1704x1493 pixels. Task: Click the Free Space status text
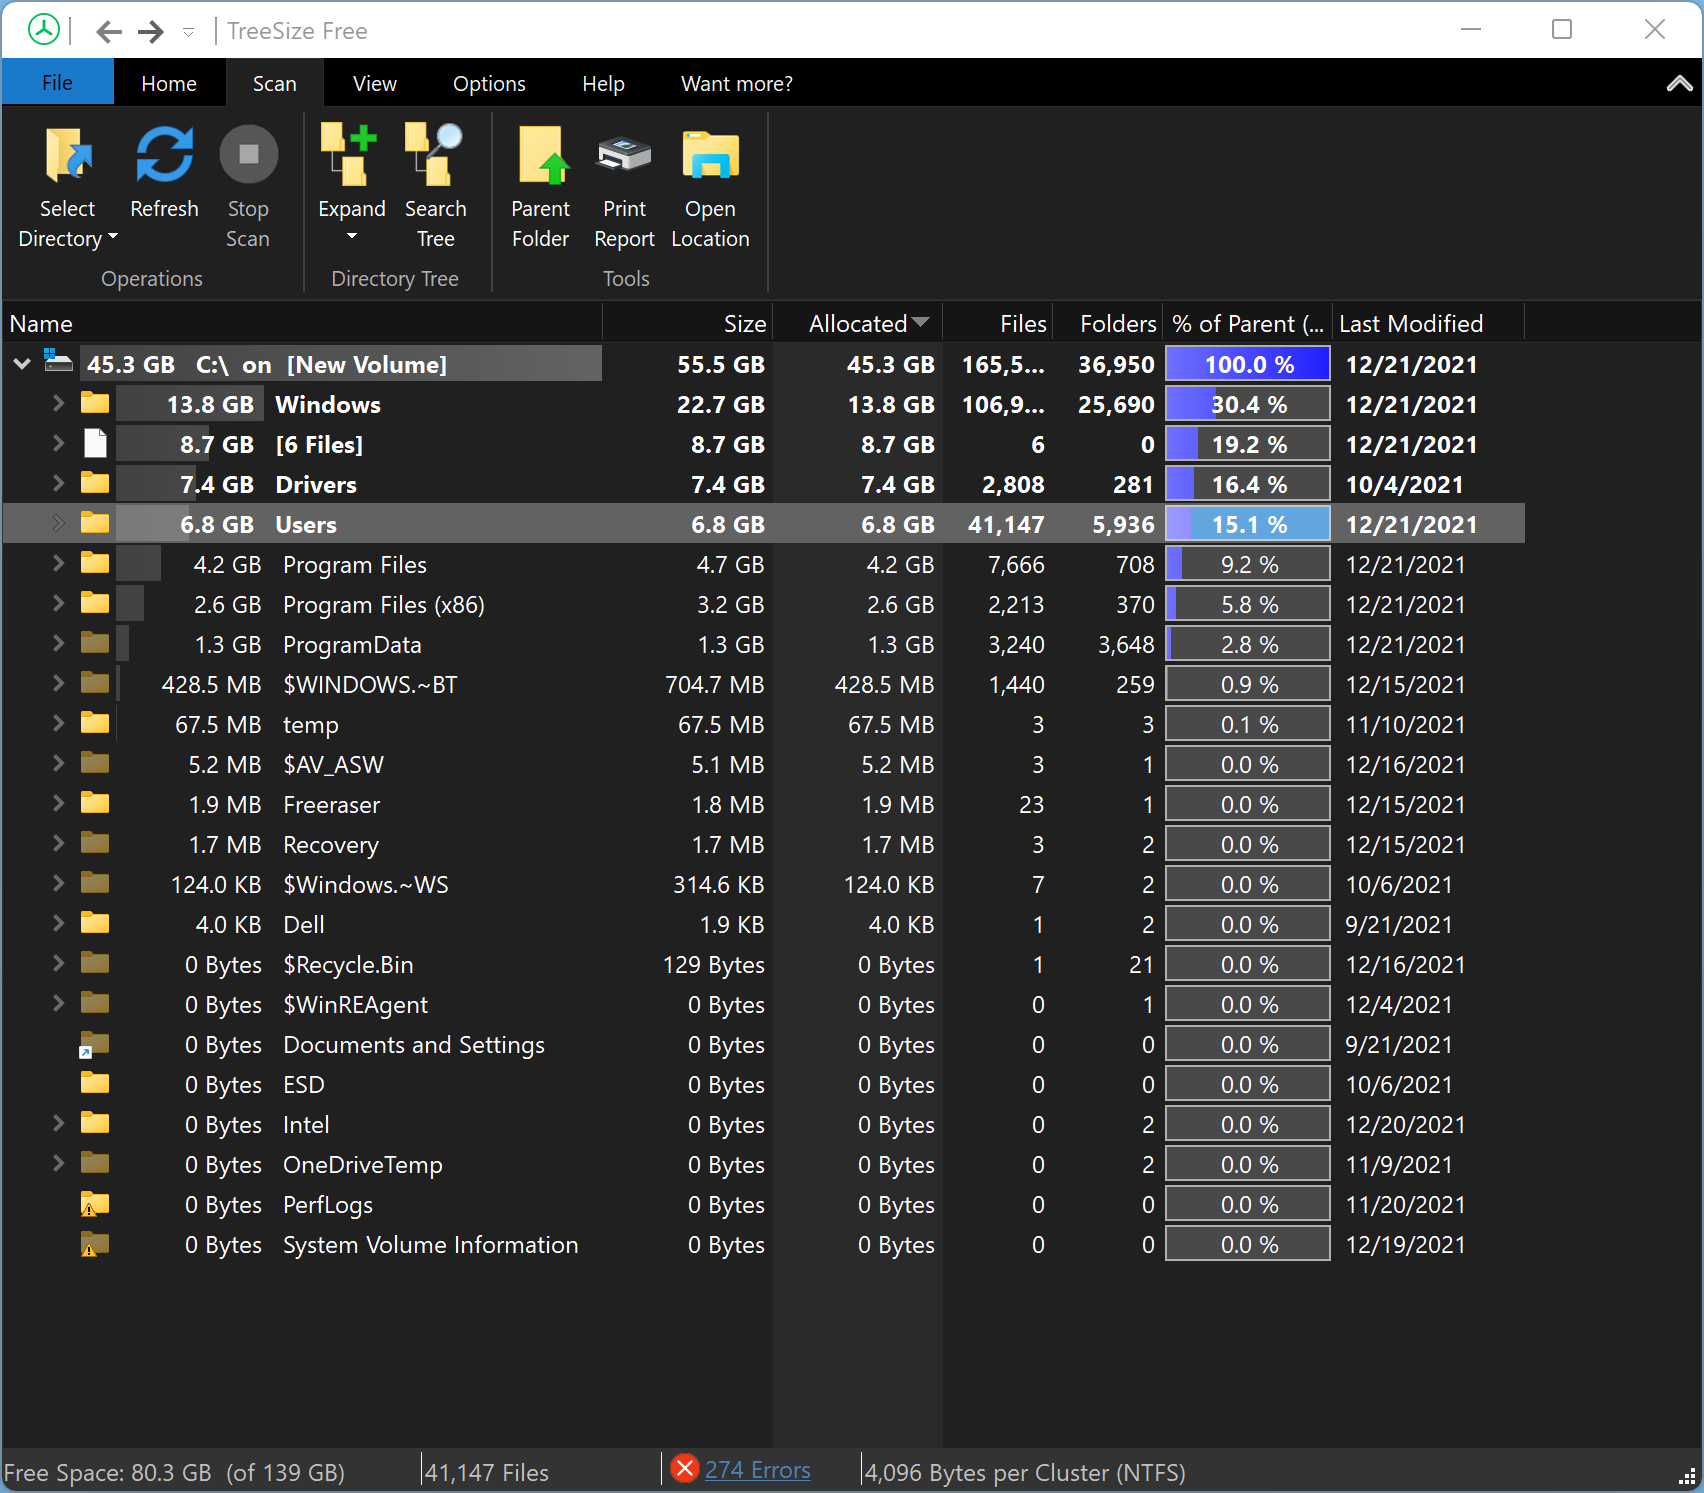[175, 1472]
